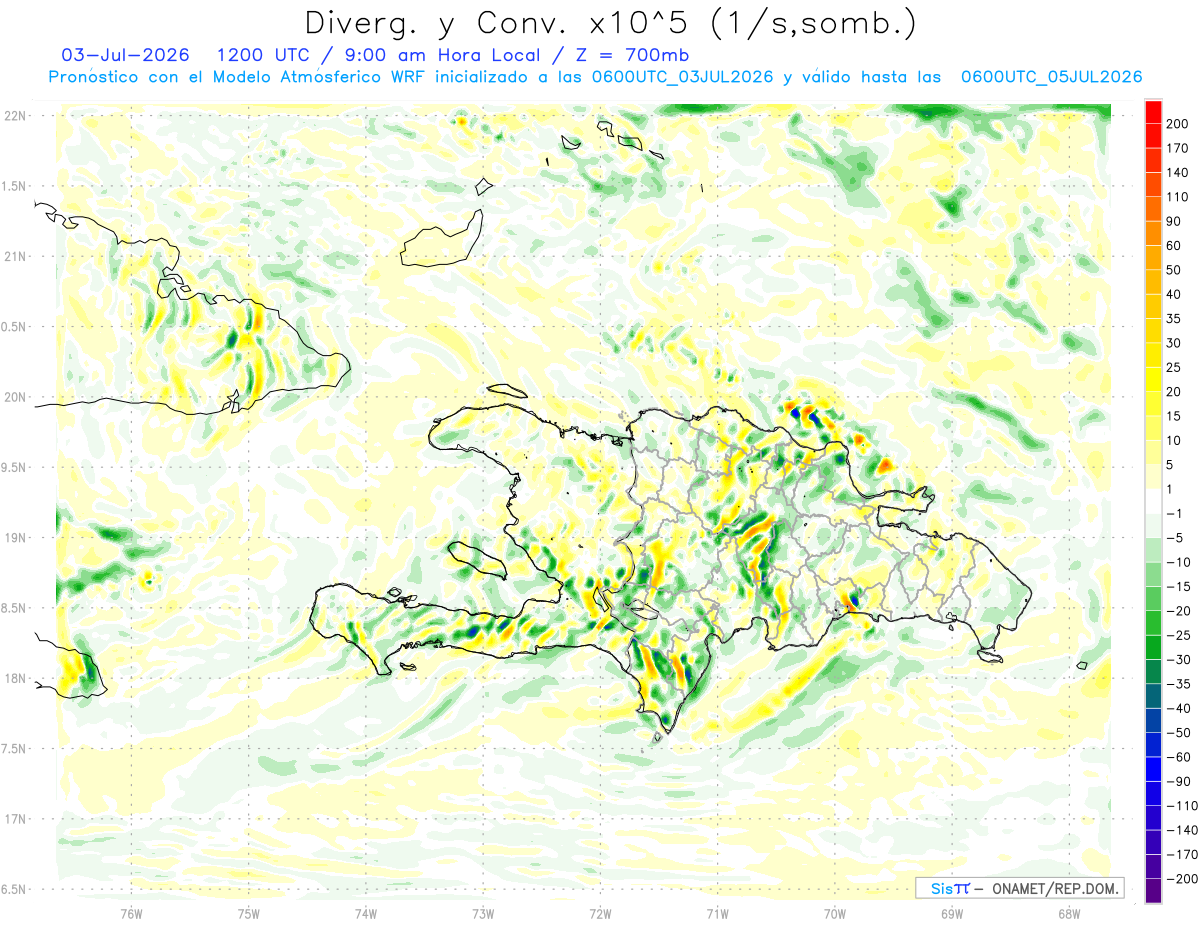Click the '70W' longitude label
Image resolution: width=1200 pixels, height=927 pixels.
[x=835, y=913]
